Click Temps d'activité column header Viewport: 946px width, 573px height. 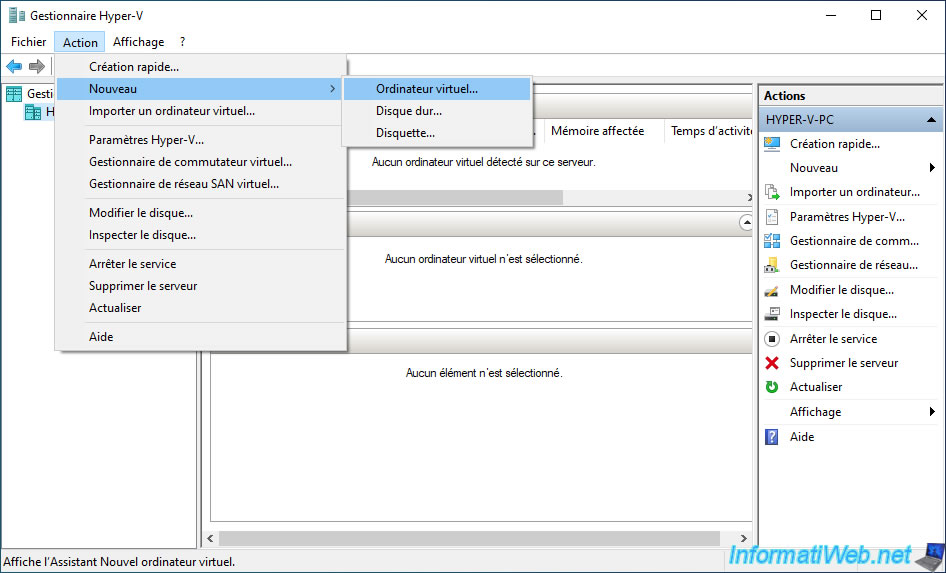[x=711, y=131]
